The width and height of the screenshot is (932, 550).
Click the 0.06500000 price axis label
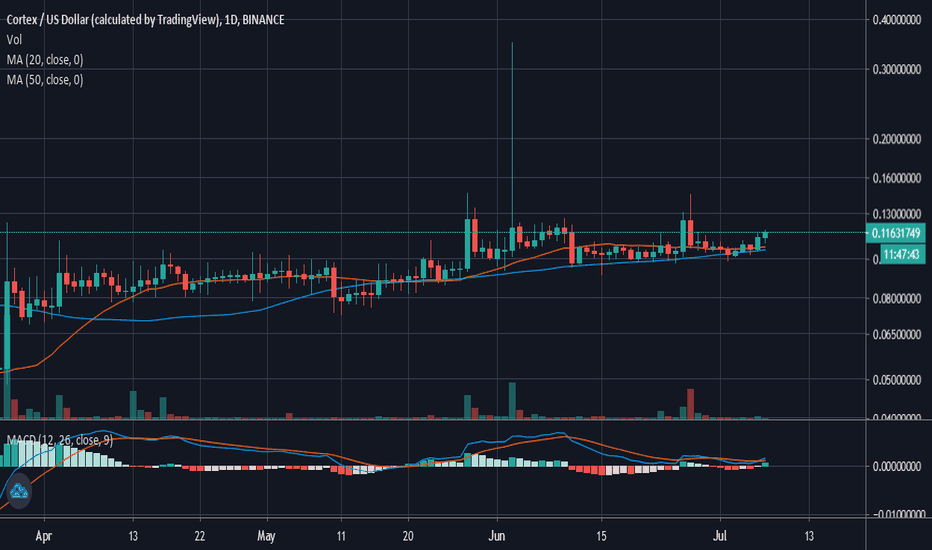(896, 335)
